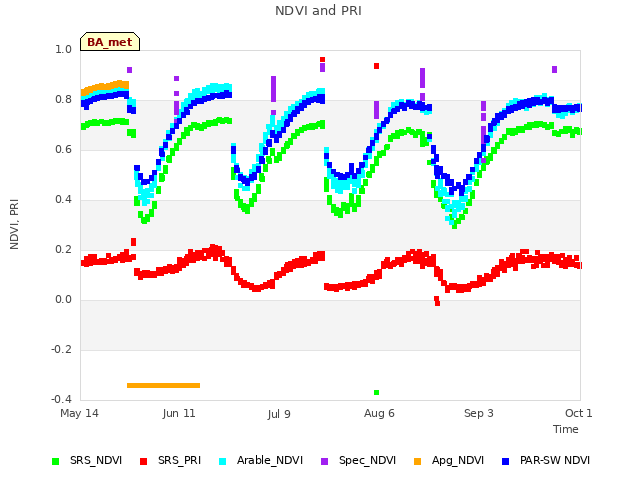Screen dimensions: 640x480
Task: Toggle the Apg_NDVI legend entry
Action: 449,461
